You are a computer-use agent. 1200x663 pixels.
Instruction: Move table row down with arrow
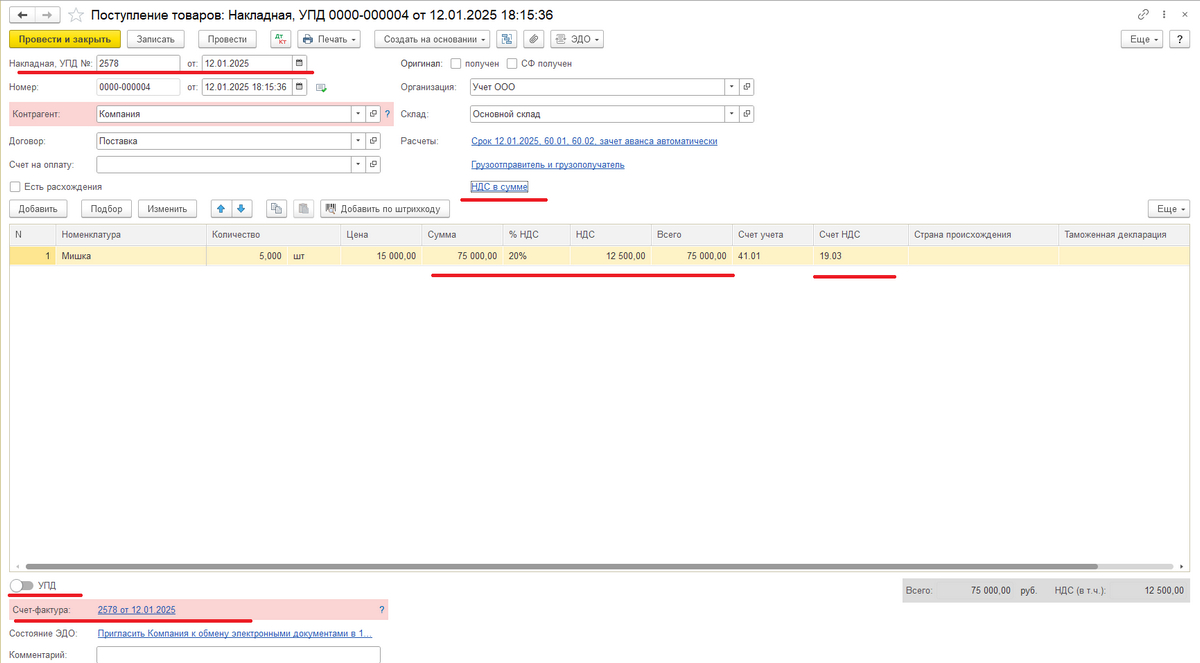click(242, 209)
